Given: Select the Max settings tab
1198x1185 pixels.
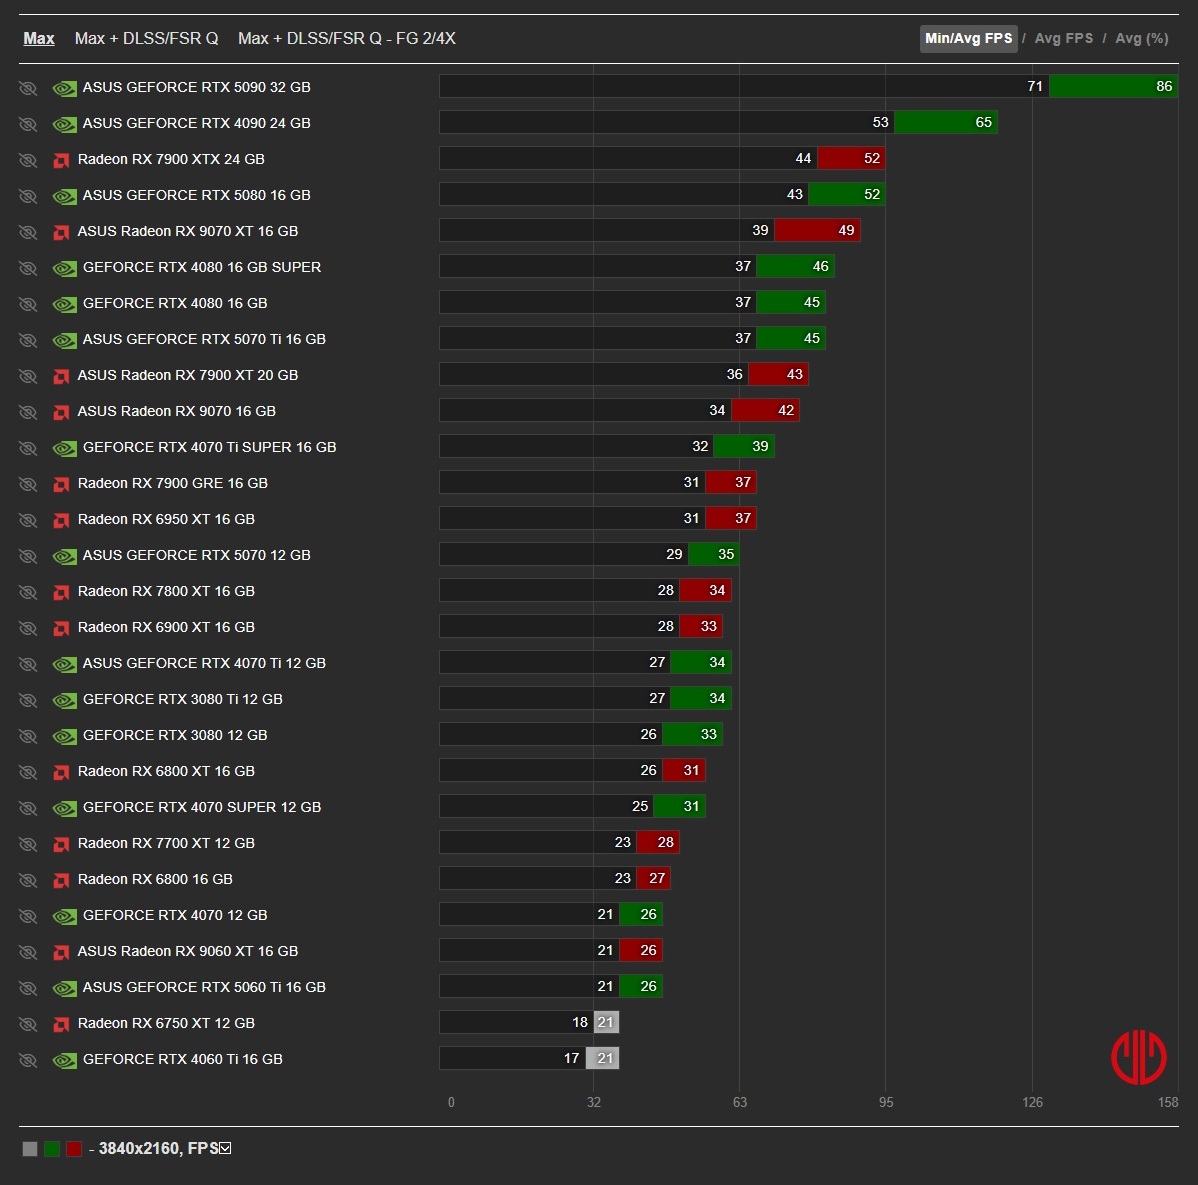Looking at the screenshot, I should tap(39, 38).
